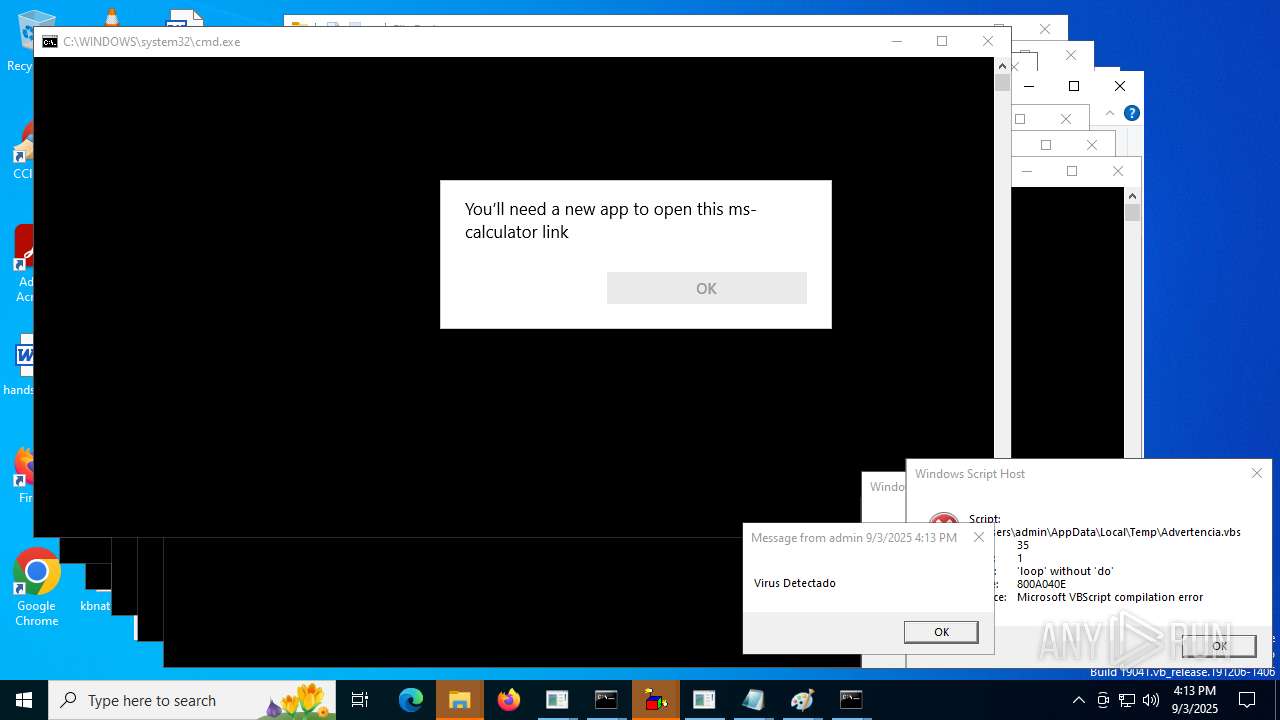Click OK in the ms-calculator link dialog

coord(706,288)
